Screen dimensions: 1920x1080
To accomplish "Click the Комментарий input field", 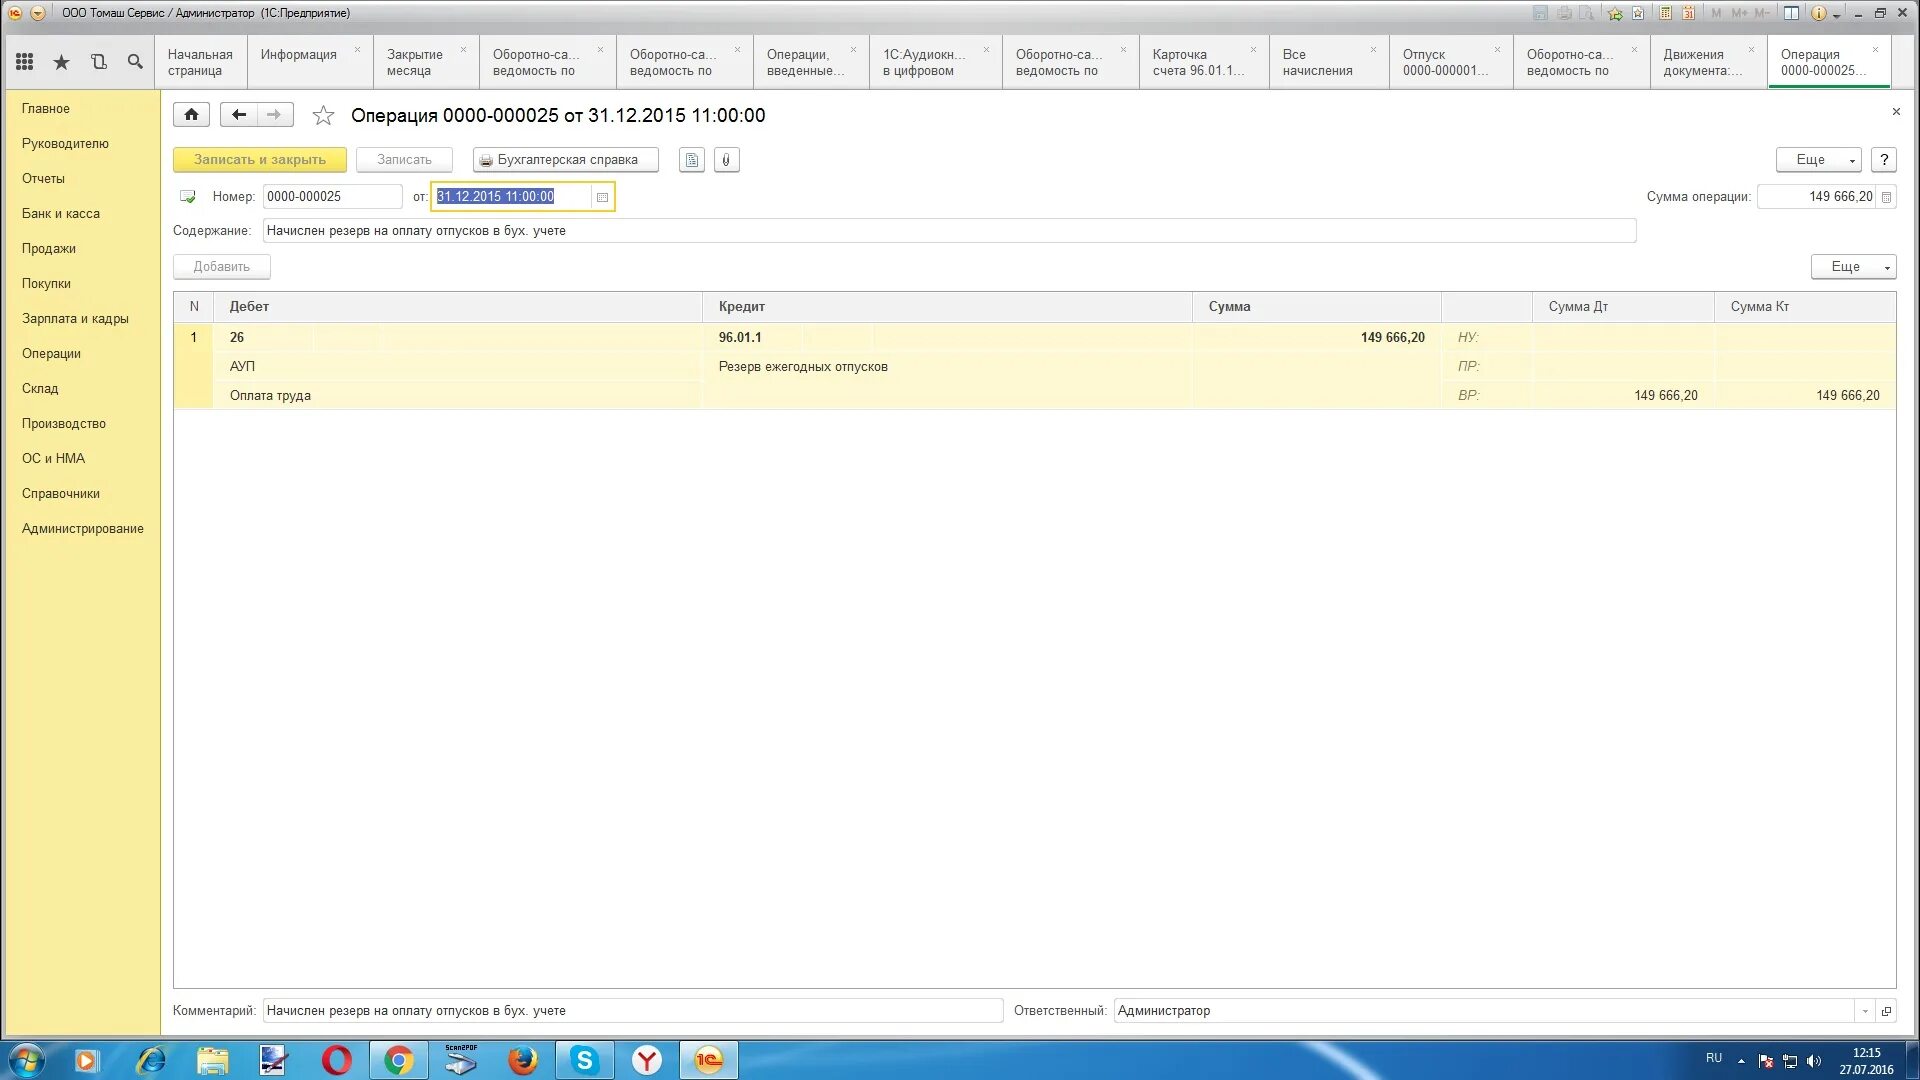I will click(x=632, y=1011).
